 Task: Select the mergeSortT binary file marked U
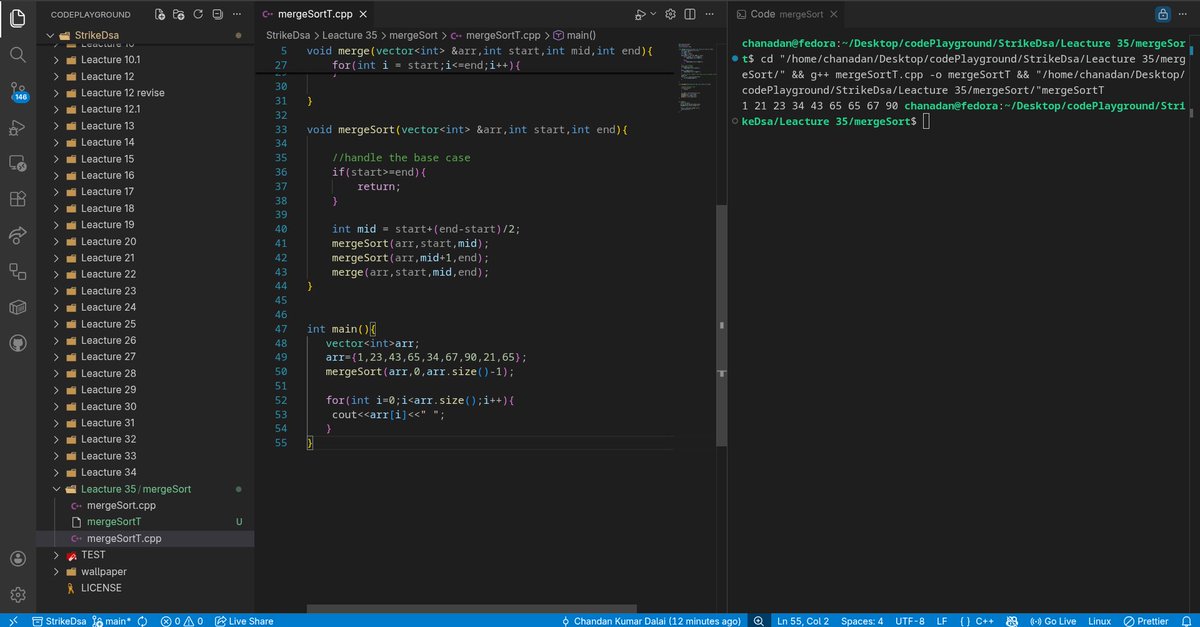pos(114,522)
